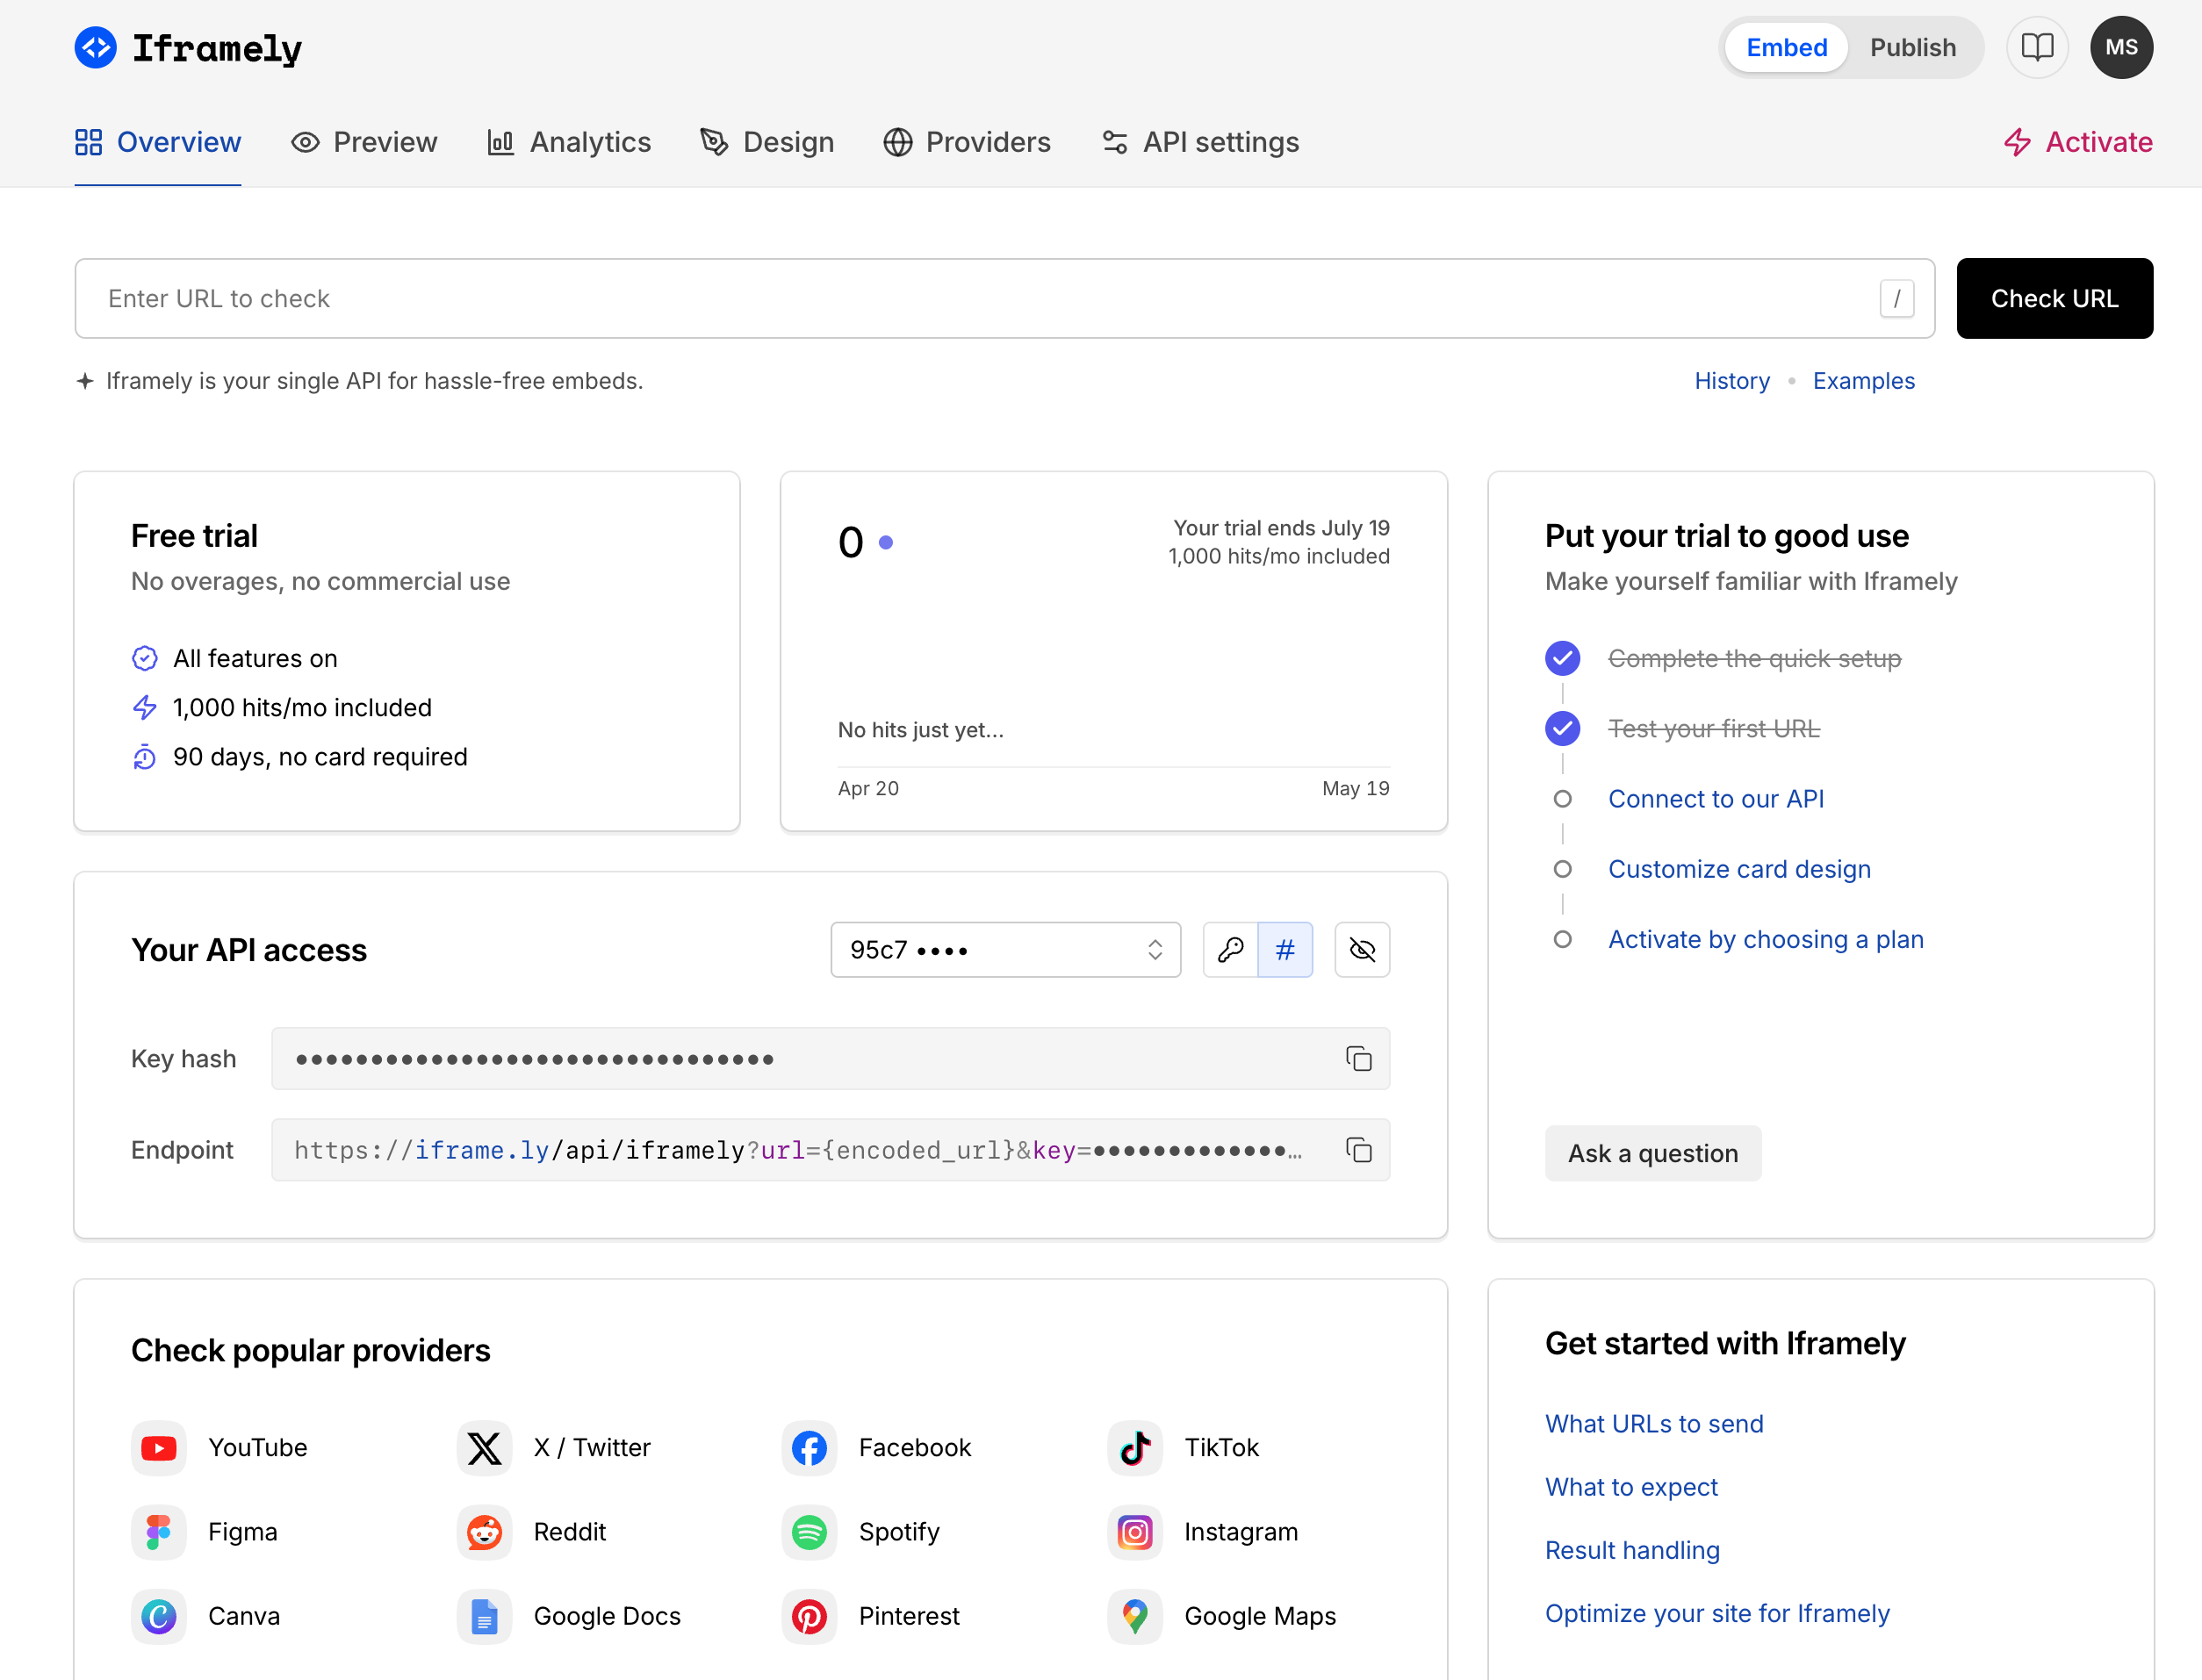
Task: Click the Activate by choosing a plan step circle
Action: [x=1562, y=939]
